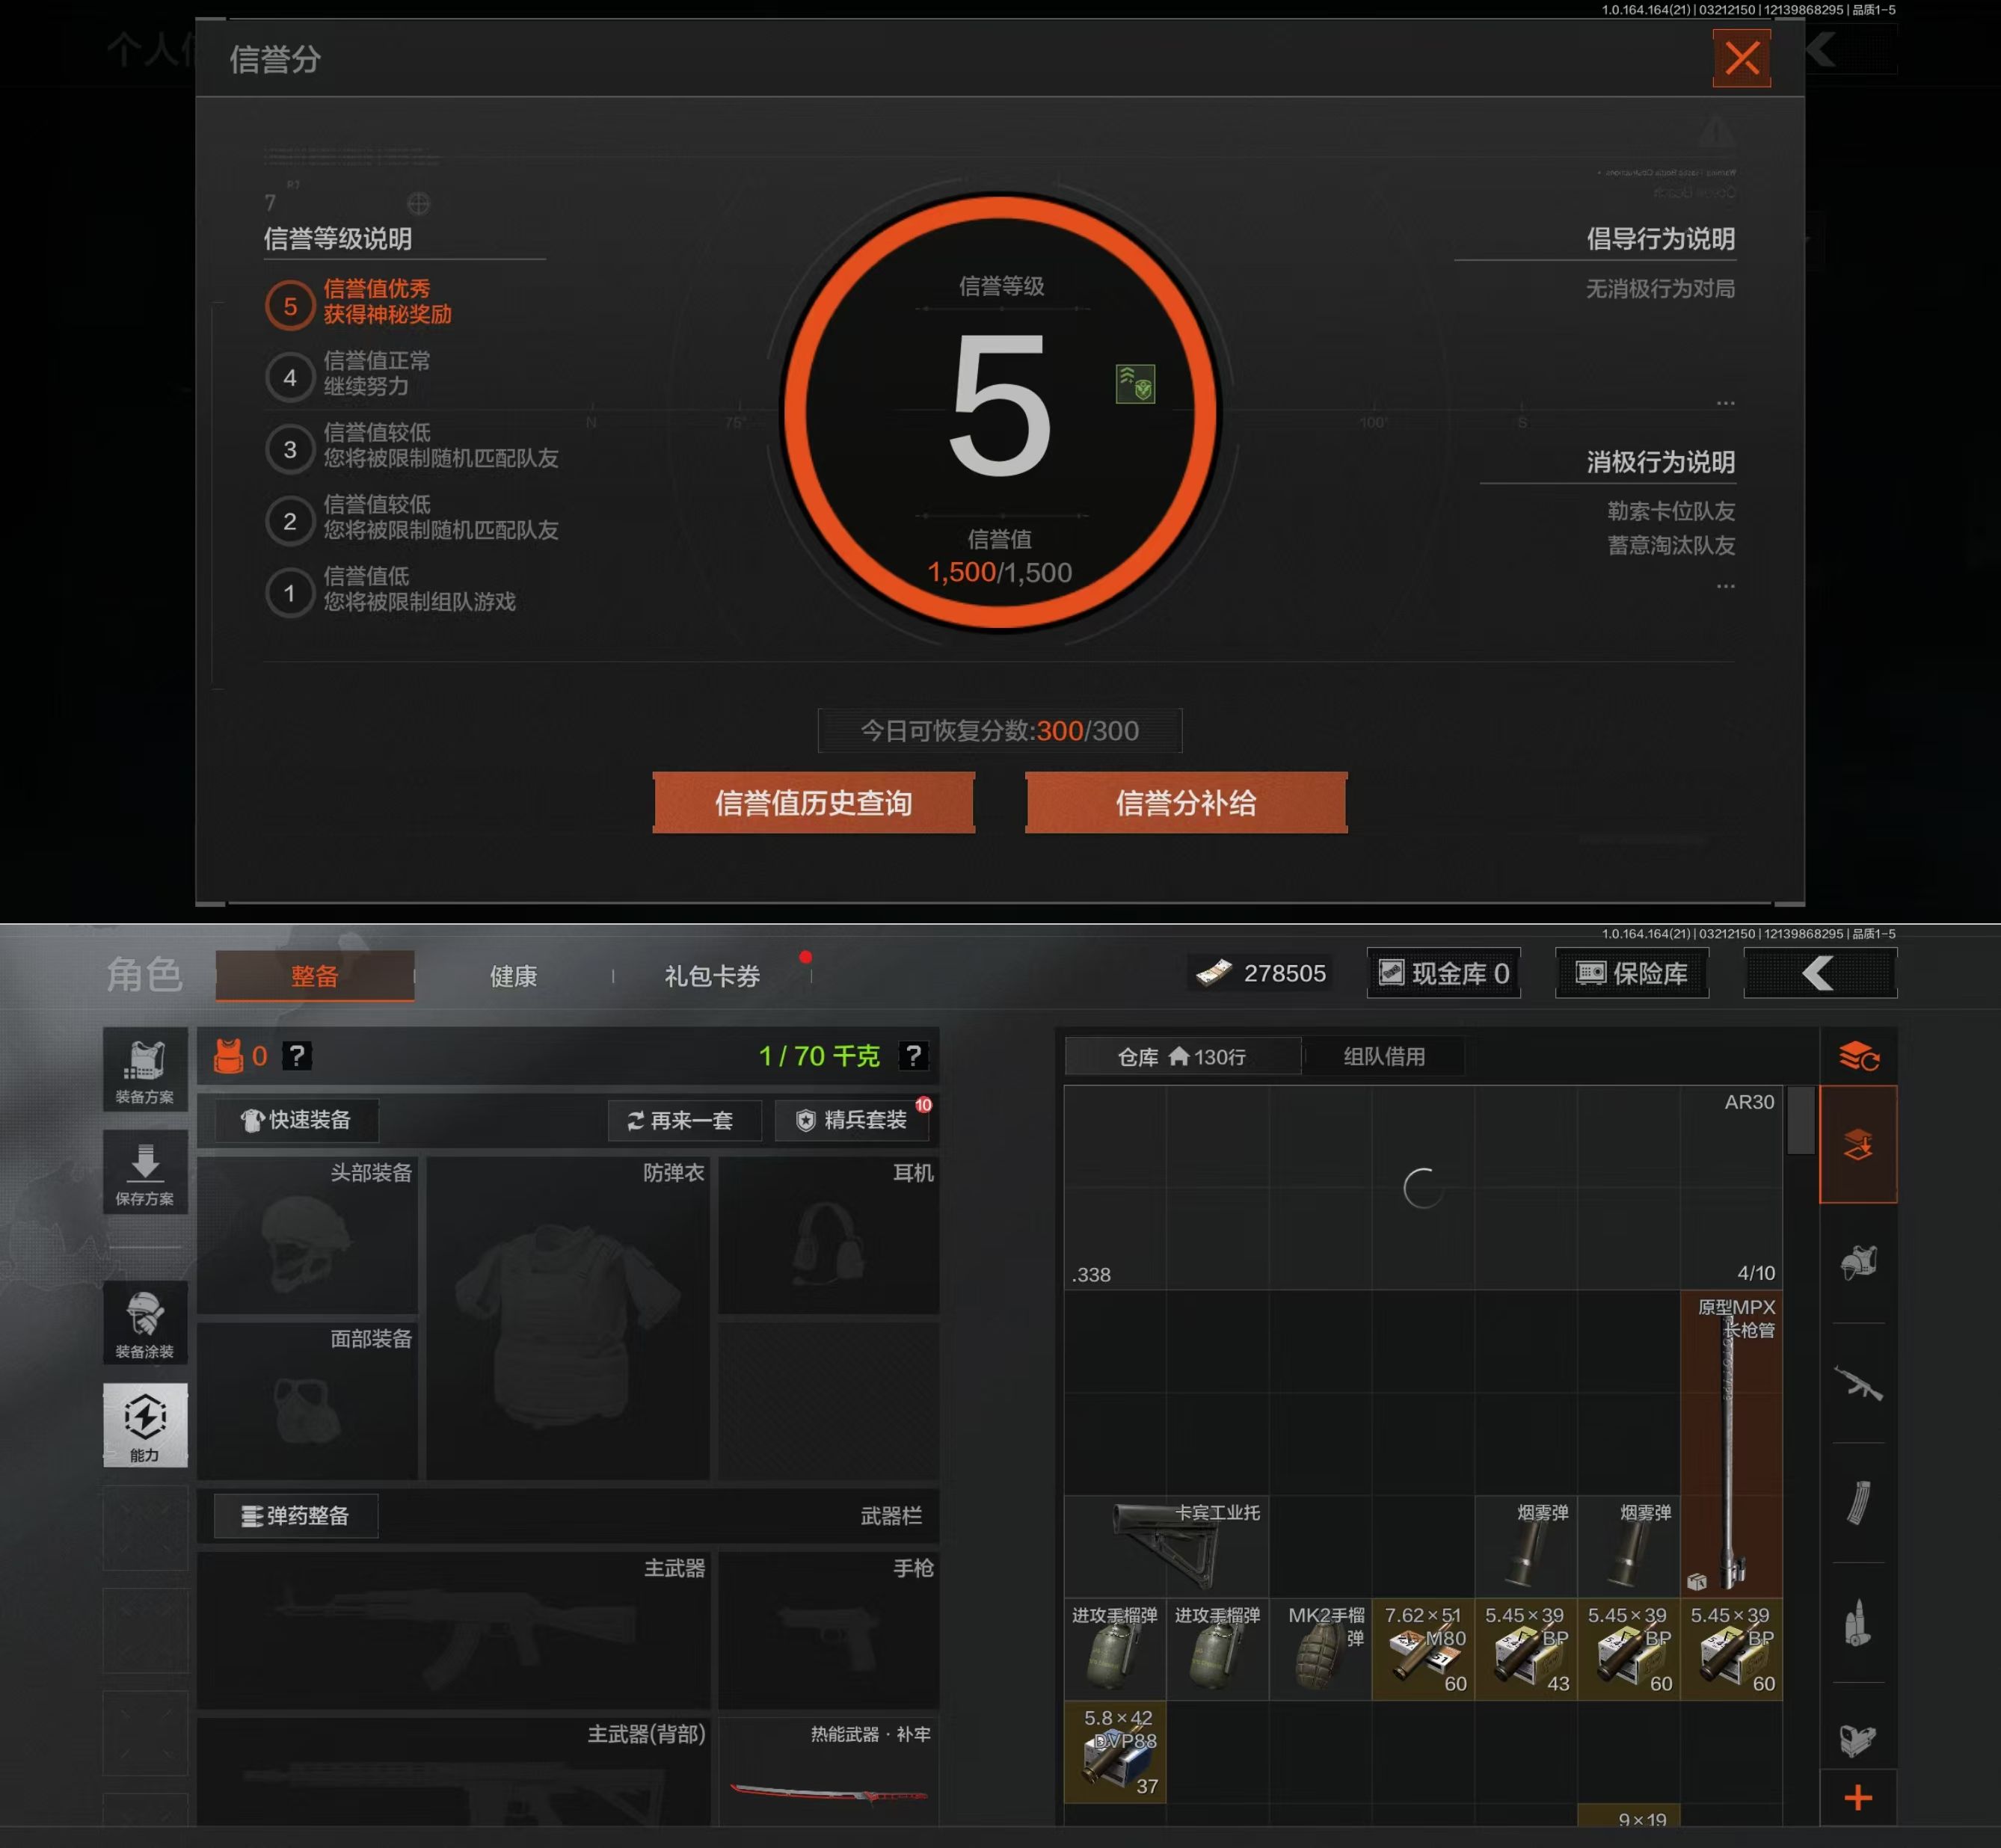The width and height of the screenshot is (2001, 1848).
Task: Switch to the 健康 tab
Action: (x=513, y=976)
